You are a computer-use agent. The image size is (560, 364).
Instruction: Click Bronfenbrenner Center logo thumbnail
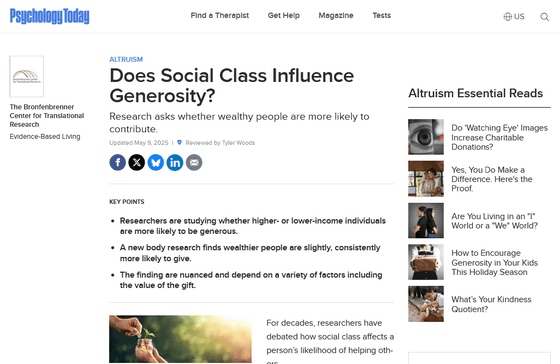(x=27, y=76)
